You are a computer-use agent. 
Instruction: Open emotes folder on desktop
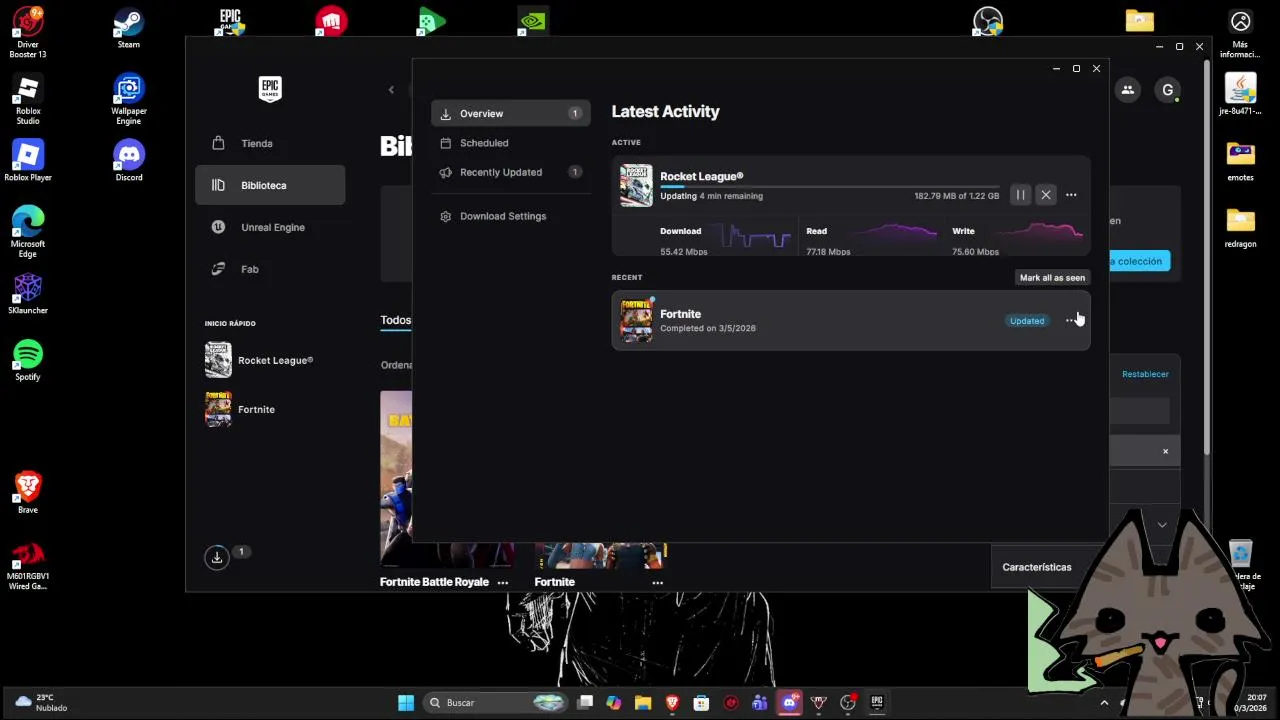(x=1240, y=162)
